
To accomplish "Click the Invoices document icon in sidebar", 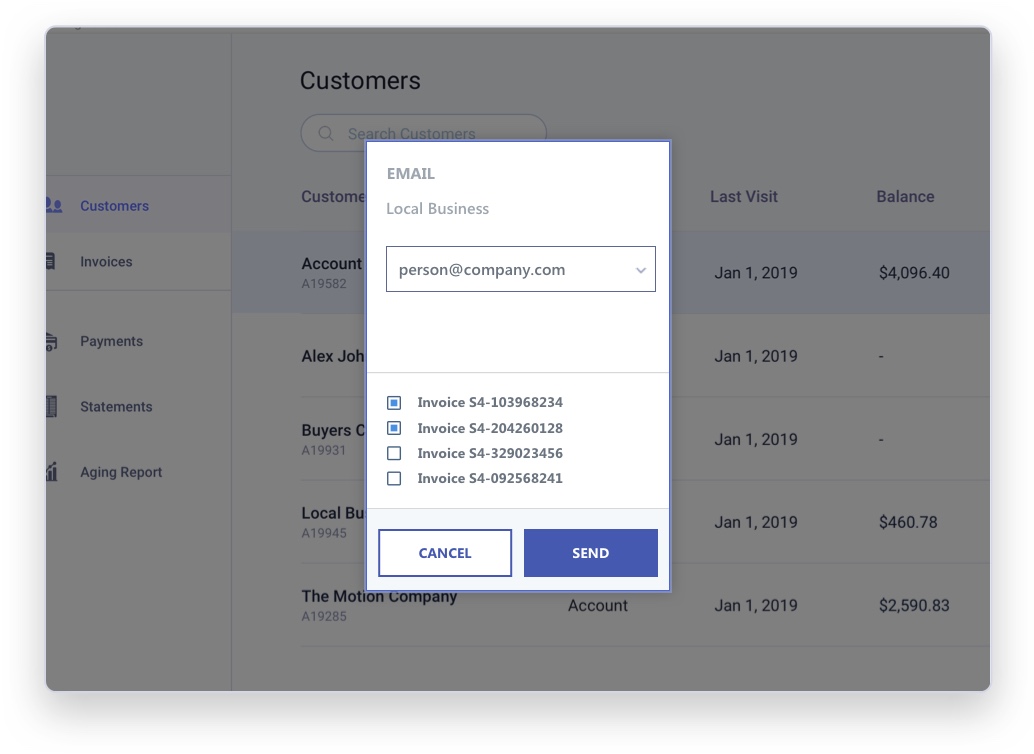I will tap(51, 261).
